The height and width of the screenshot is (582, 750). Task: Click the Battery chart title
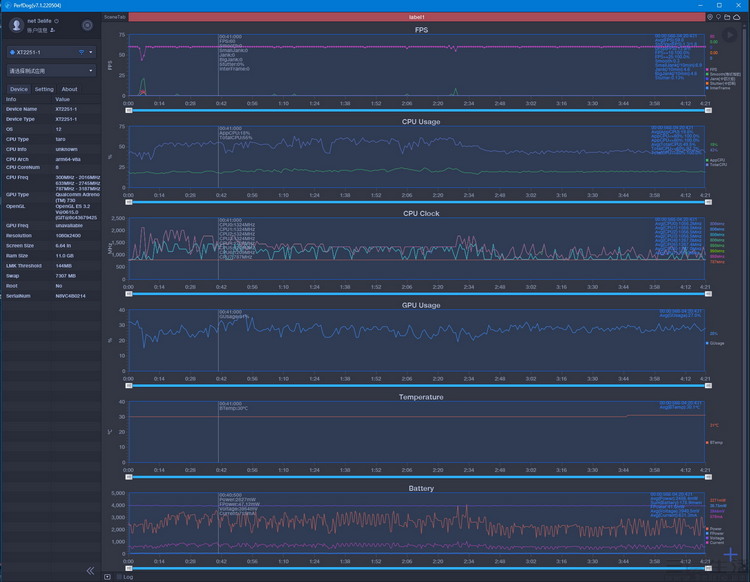point(421,488)
